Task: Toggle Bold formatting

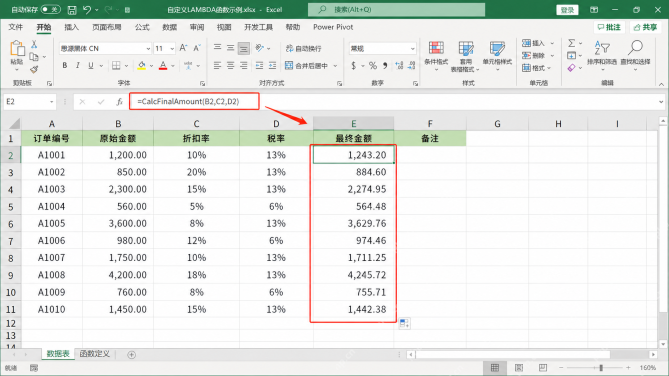Action: [x=65, y=66]
